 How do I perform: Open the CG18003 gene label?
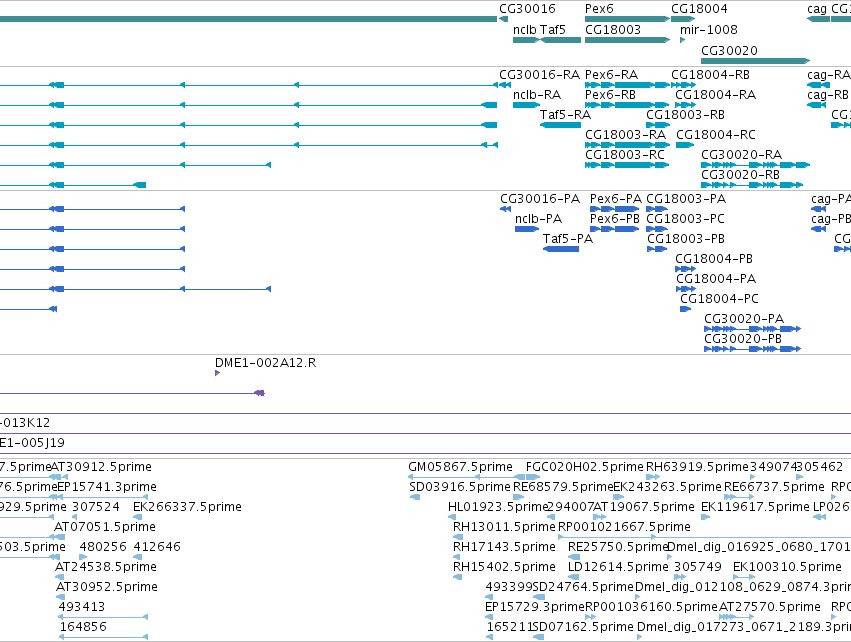613,29
